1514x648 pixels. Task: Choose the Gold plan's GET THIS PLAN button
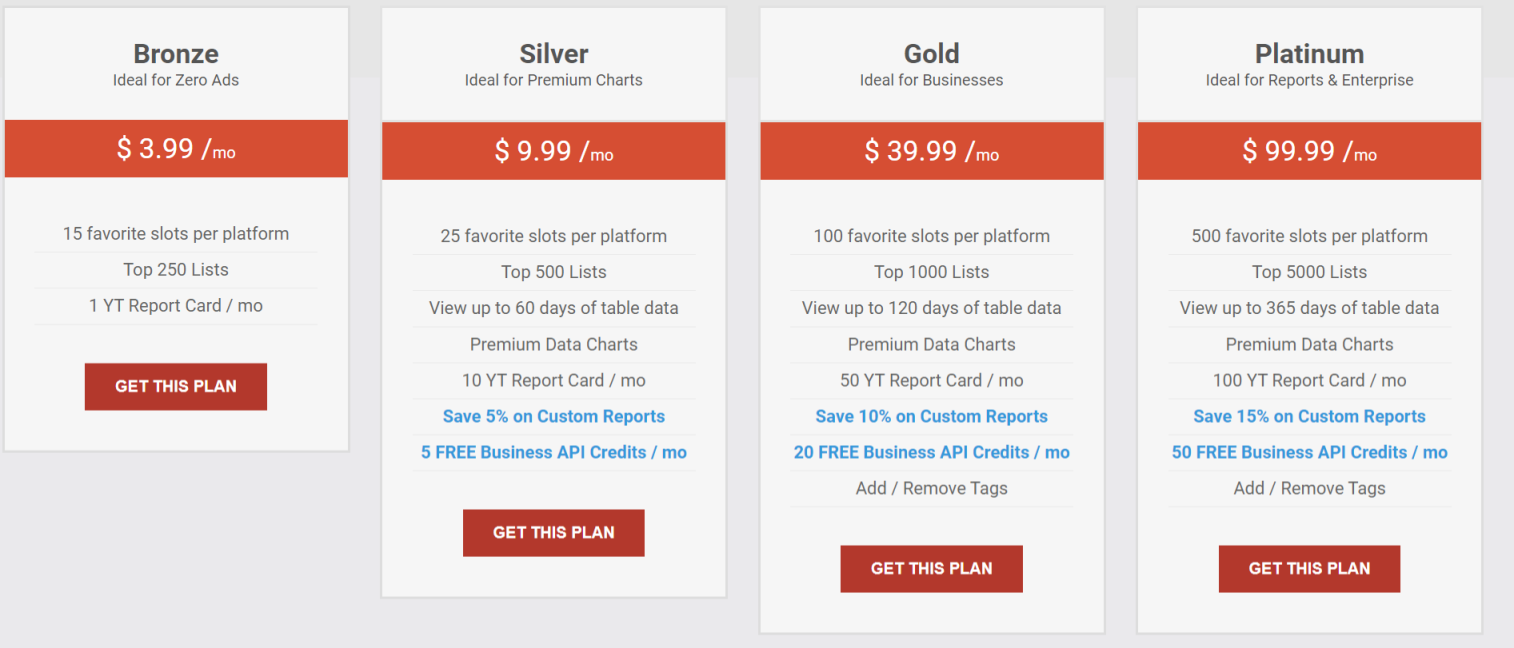[x=931, y=568]
